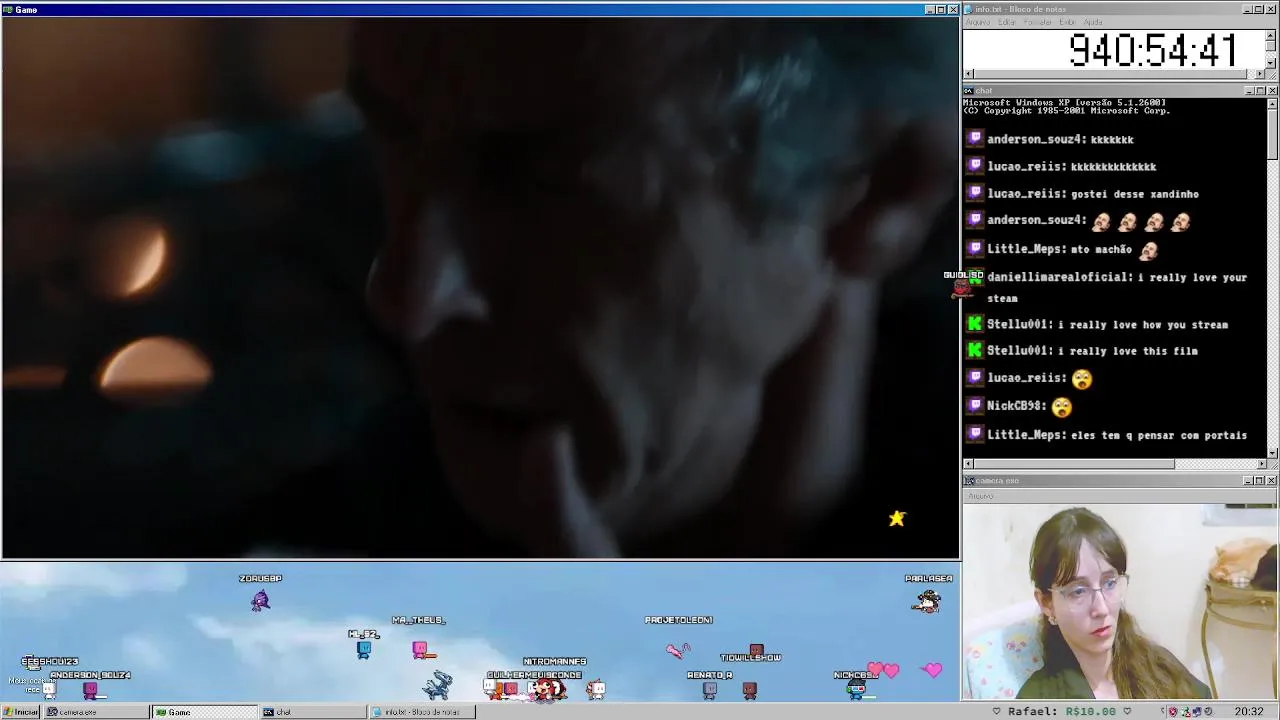The height and width of the screenshot is (720, 1280).
Task: Click the lucao_reiis 'kkkkkkkkkkkkkk' message
Action: [1113, 166]
